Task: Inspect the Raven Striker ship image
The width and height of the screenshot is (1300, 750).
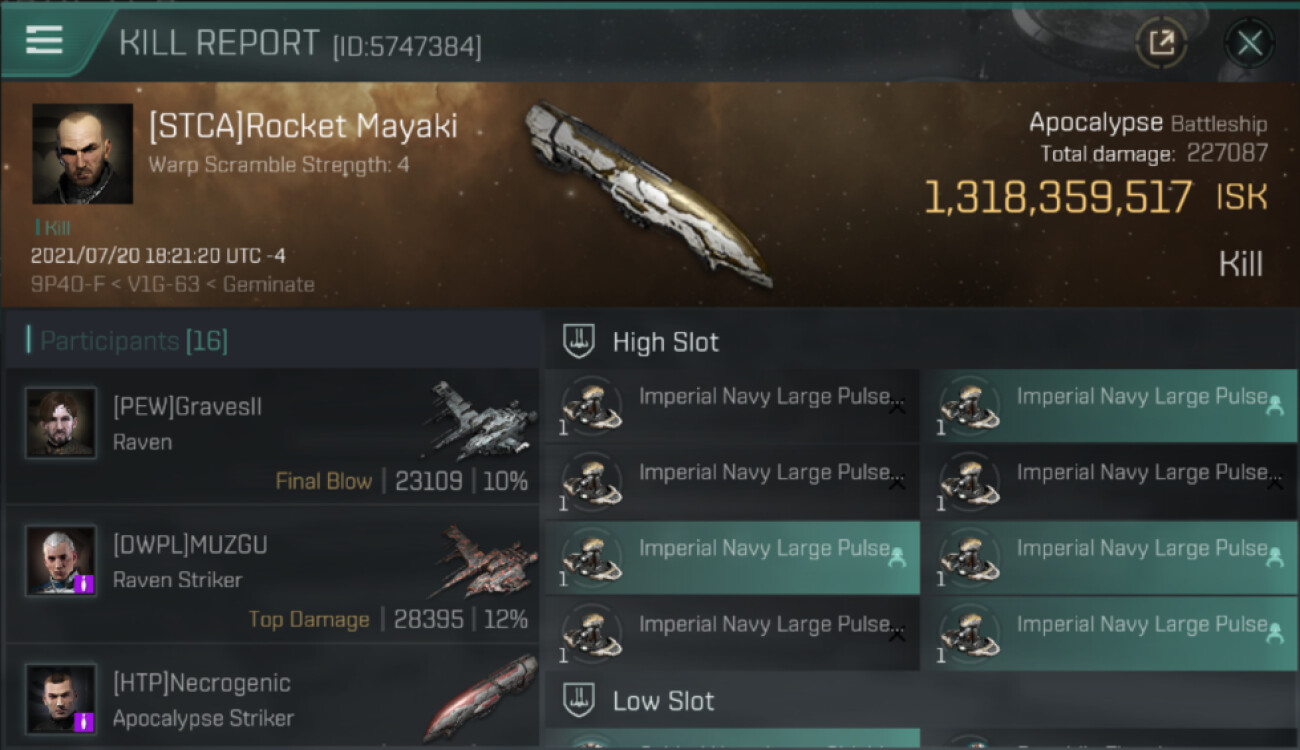Action: [x=483, y=558]
